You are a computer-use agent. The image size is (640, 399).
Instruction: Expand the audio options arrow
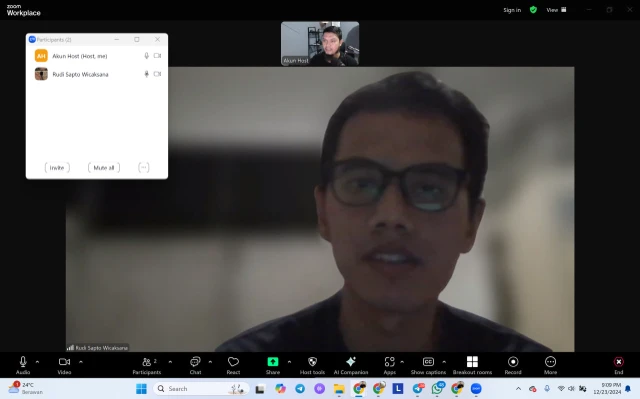coord(37,362)
